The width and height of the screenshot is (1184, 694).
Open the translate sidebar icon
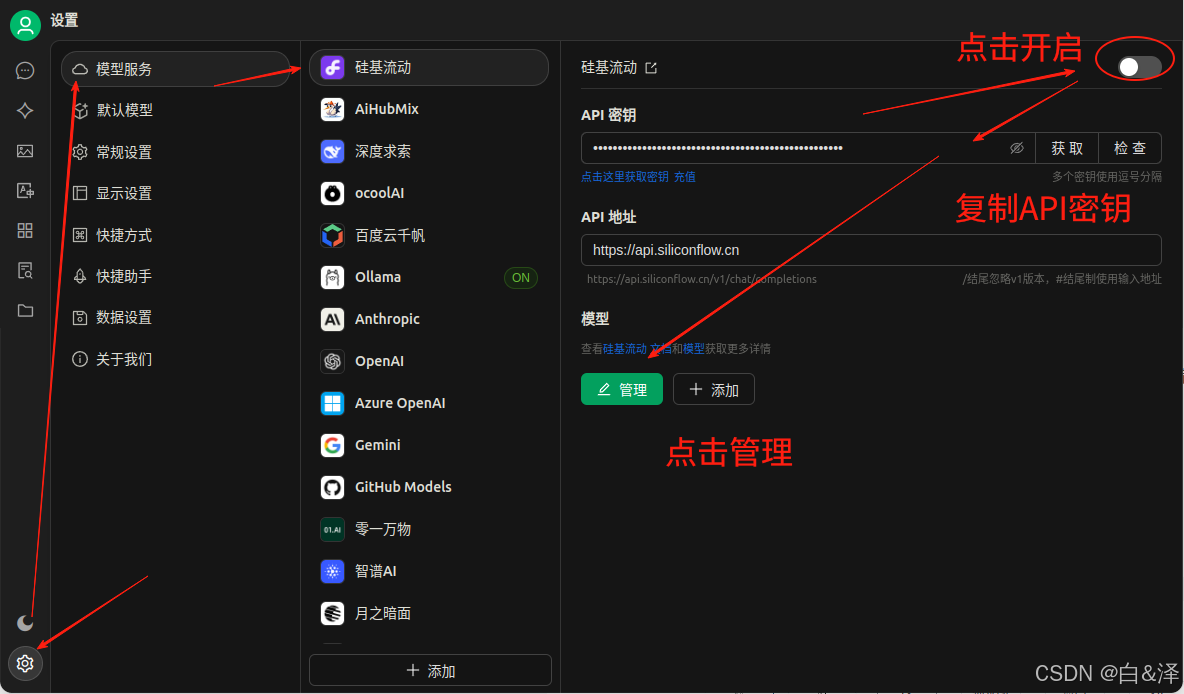(25, 190)
